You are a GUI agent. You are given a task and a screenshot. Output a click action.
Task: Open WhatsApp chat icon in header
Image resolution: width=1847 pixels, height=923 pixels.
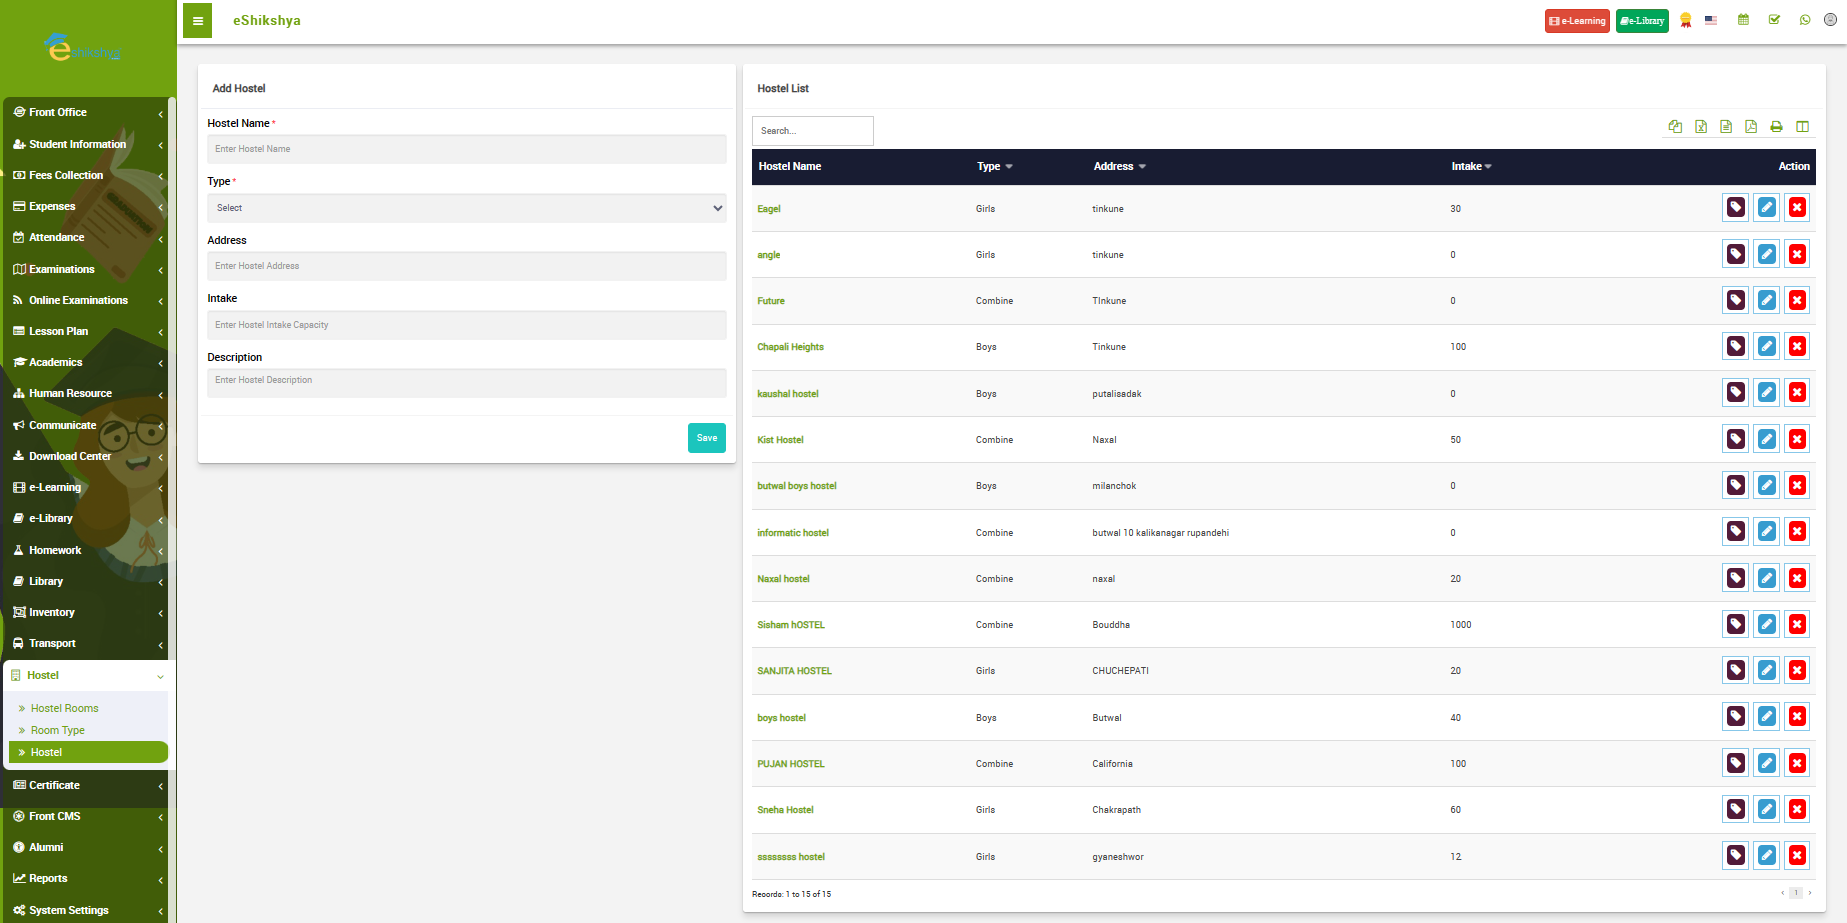coord(1805,20)
